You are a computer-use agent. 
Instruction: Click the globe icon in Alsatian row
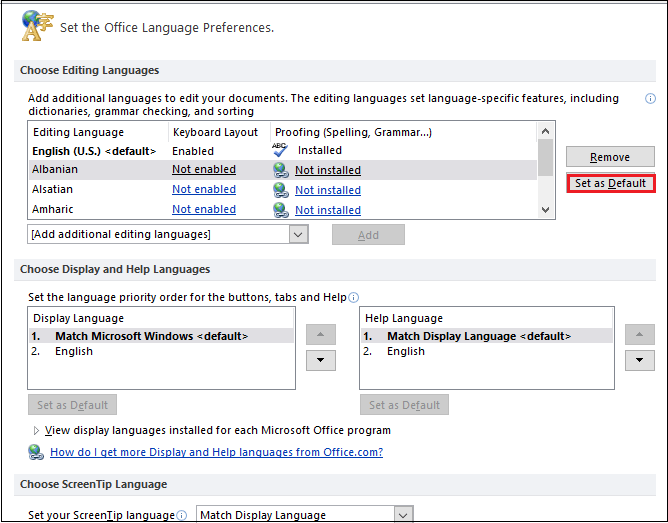tap(281, 190)
